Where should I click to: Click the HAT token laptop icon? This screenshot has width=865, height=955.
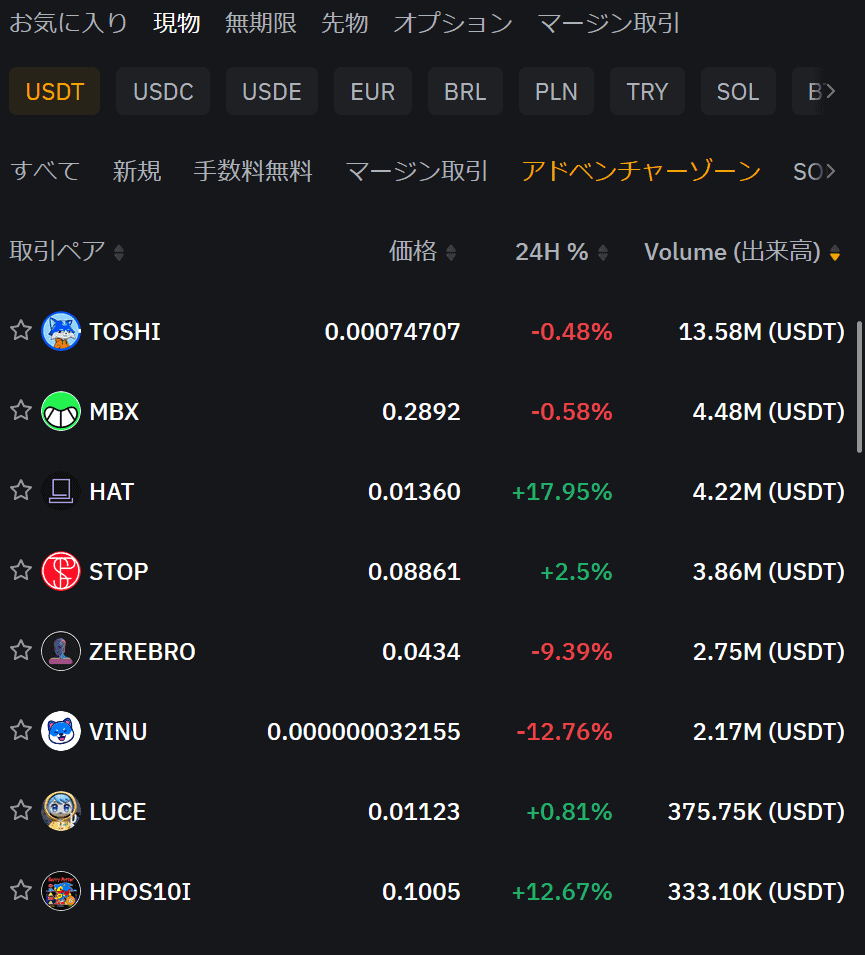61,491
